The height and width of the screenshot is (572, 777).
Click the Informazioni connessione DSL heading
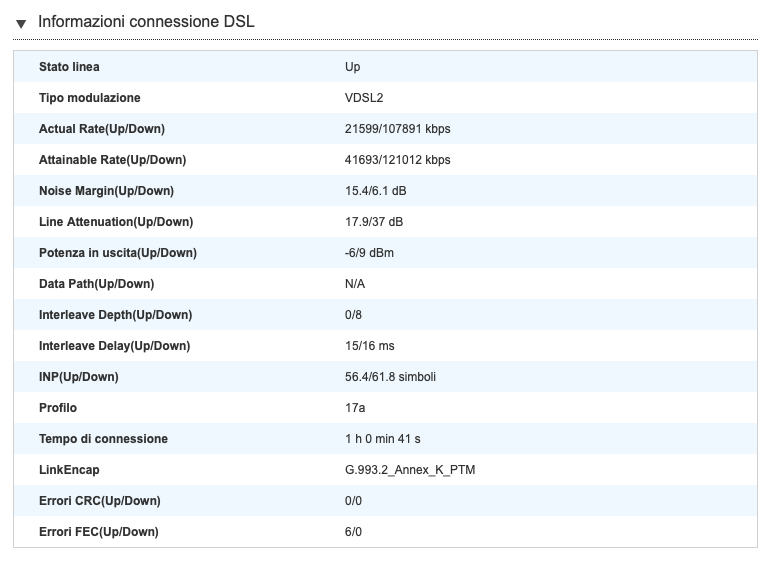click(x=146, y=22)
